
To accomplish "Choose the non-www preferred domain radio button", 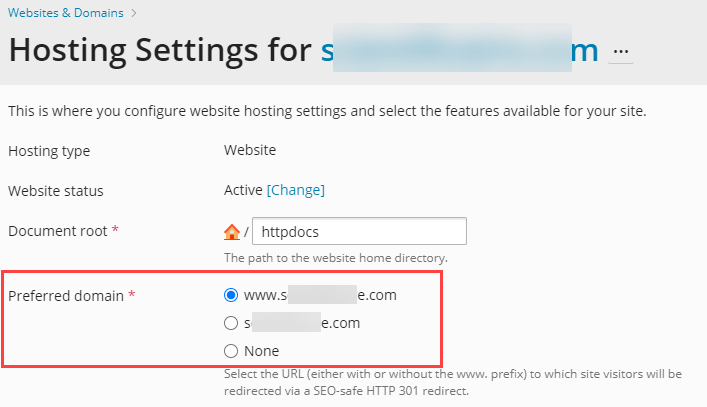I will 231,323.
